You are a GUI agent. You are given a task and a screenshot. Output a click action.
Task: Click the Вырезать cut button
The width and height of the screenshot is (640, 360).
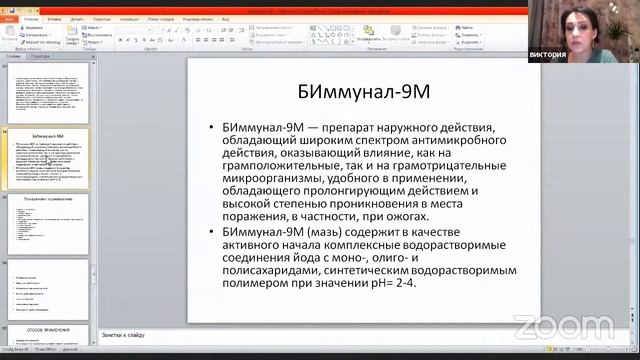click(x=31, y=28)
